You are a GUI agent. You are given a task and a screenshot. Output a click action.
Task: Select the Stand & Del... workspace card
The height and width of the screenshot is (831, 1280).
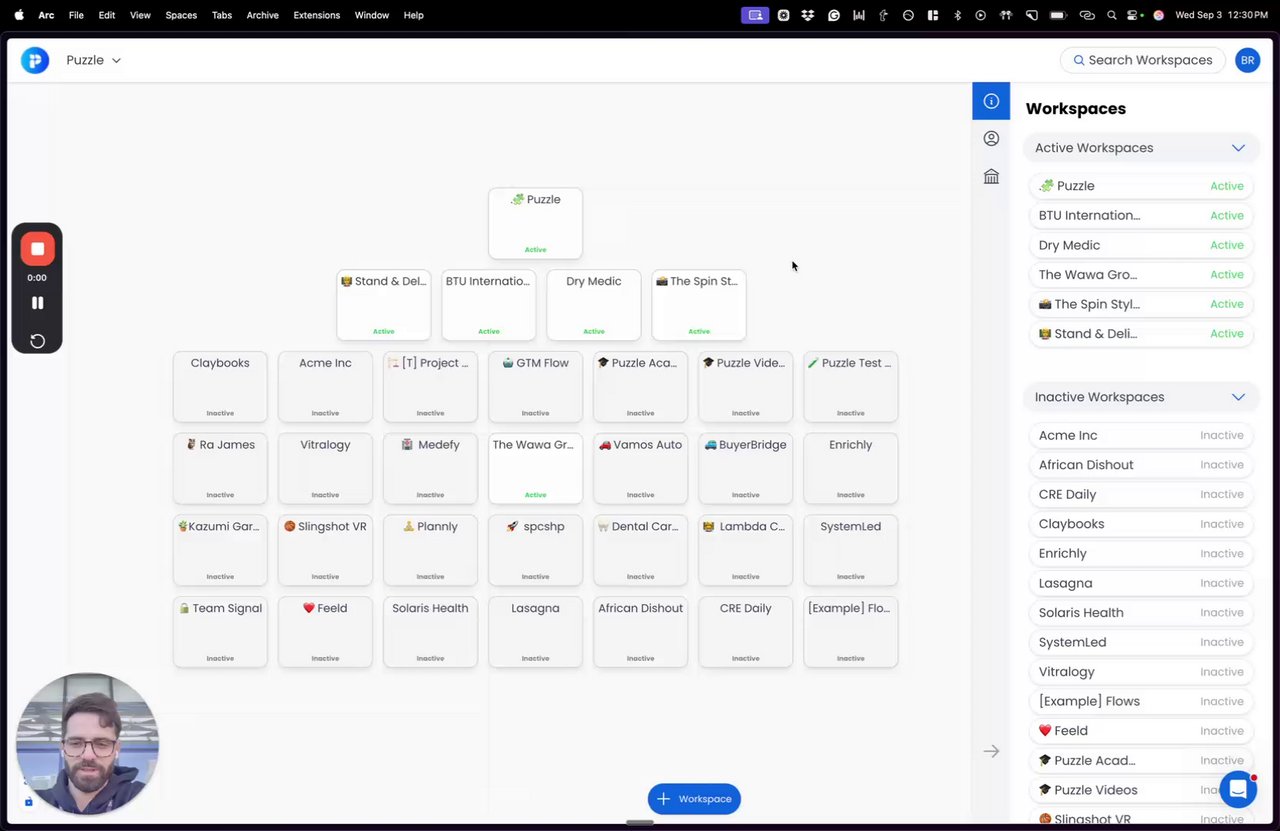(x=384, y=305)
